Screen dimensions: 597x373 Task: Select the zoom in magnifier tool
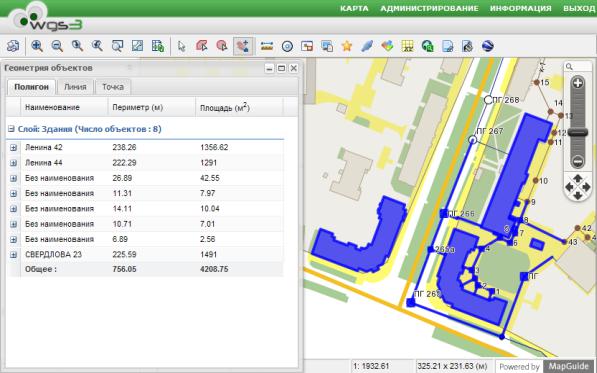(x=37, y=46)
